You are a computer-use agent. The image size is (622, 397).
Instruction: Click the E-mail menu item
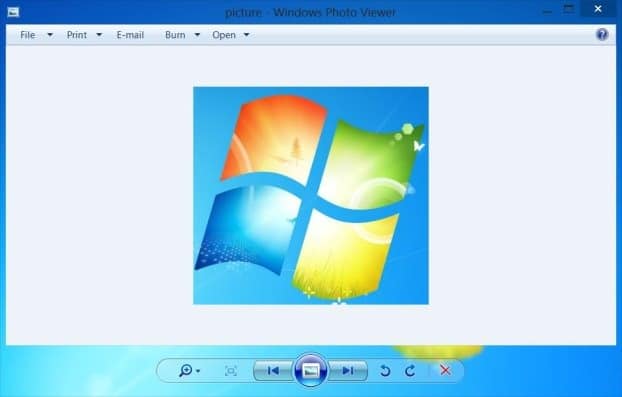130,35
